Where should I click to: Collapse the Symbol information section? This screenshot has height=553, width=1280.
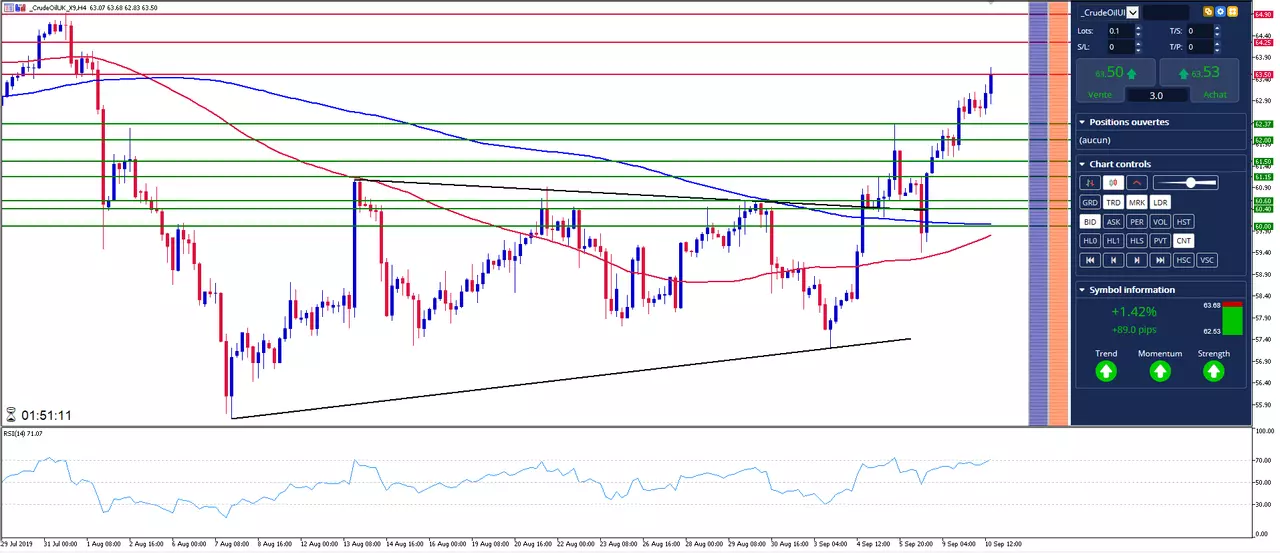click(1082, 290)
